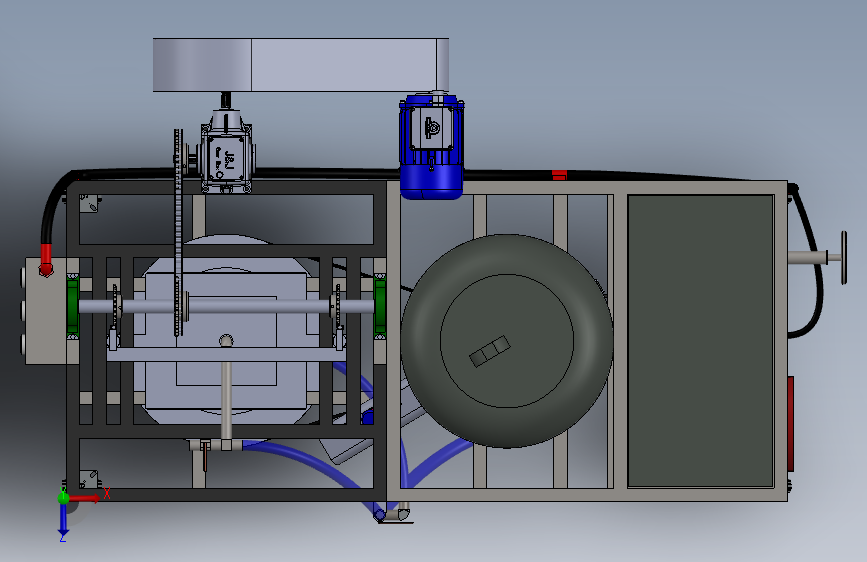Select the green bearing on left shaft end
The image size is (867, 562).
(x=72, y=306)
